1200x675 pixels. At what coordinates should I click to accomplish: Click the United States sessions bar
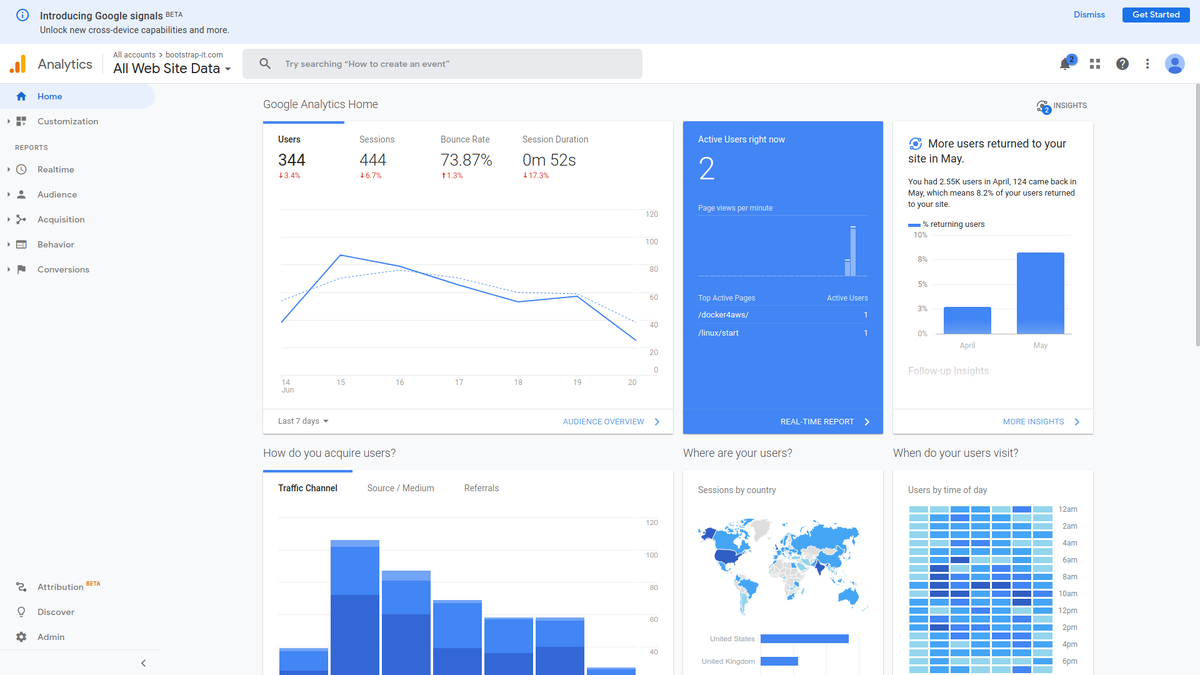[804, 639]
